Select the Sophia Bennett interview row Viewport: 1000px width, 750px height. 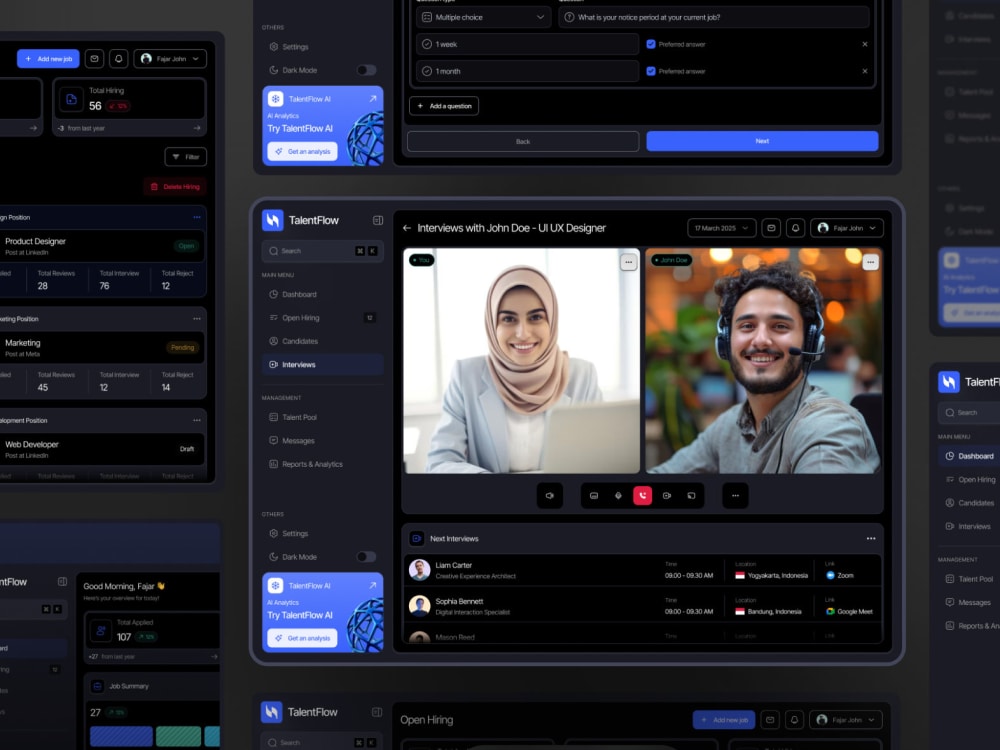(643, 607)
